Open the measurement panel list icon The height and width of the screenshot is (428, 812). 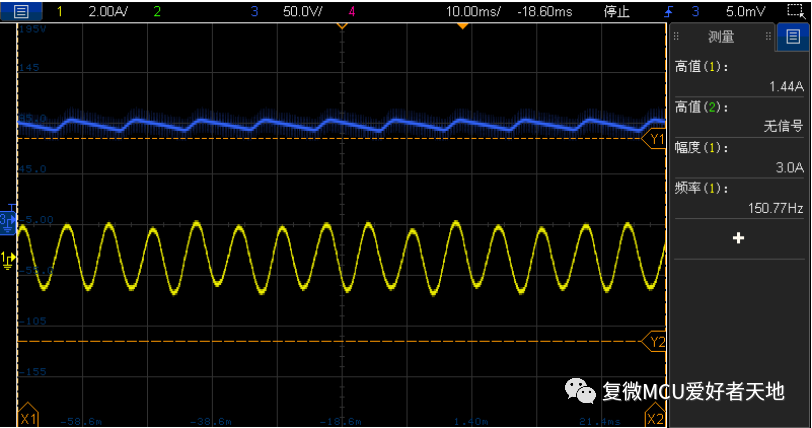click(x=793, y=36)
